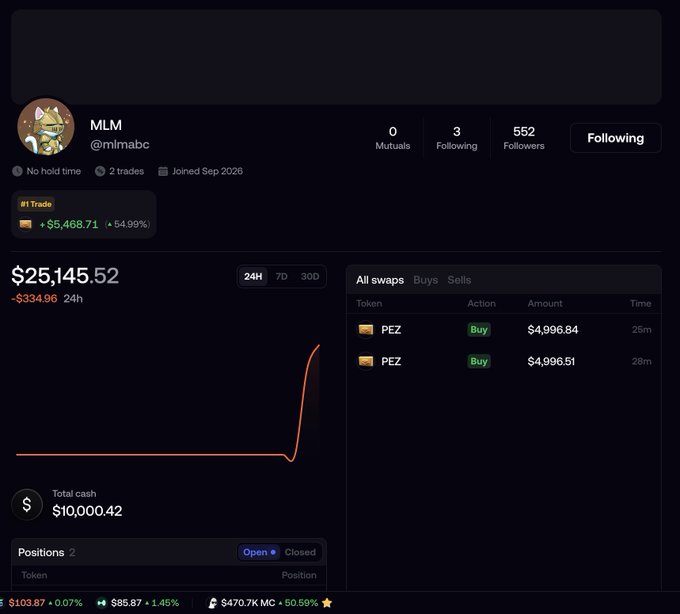This screenshot has width=680, height=614.
Task: Click the 1.45% ticker change
Action: pyautogui.click(x=165, y=603)
